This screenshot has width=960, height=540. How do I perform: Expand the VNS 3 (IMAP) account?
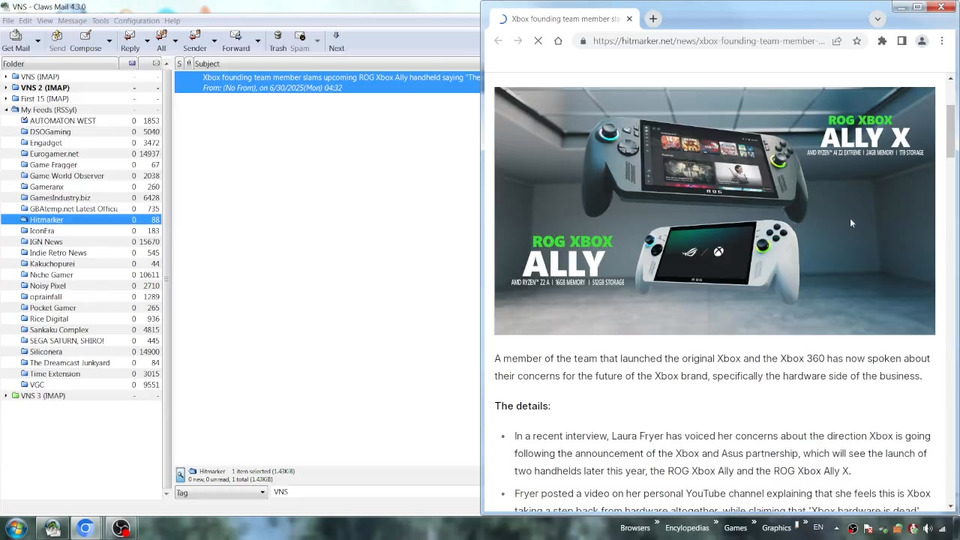6,396
